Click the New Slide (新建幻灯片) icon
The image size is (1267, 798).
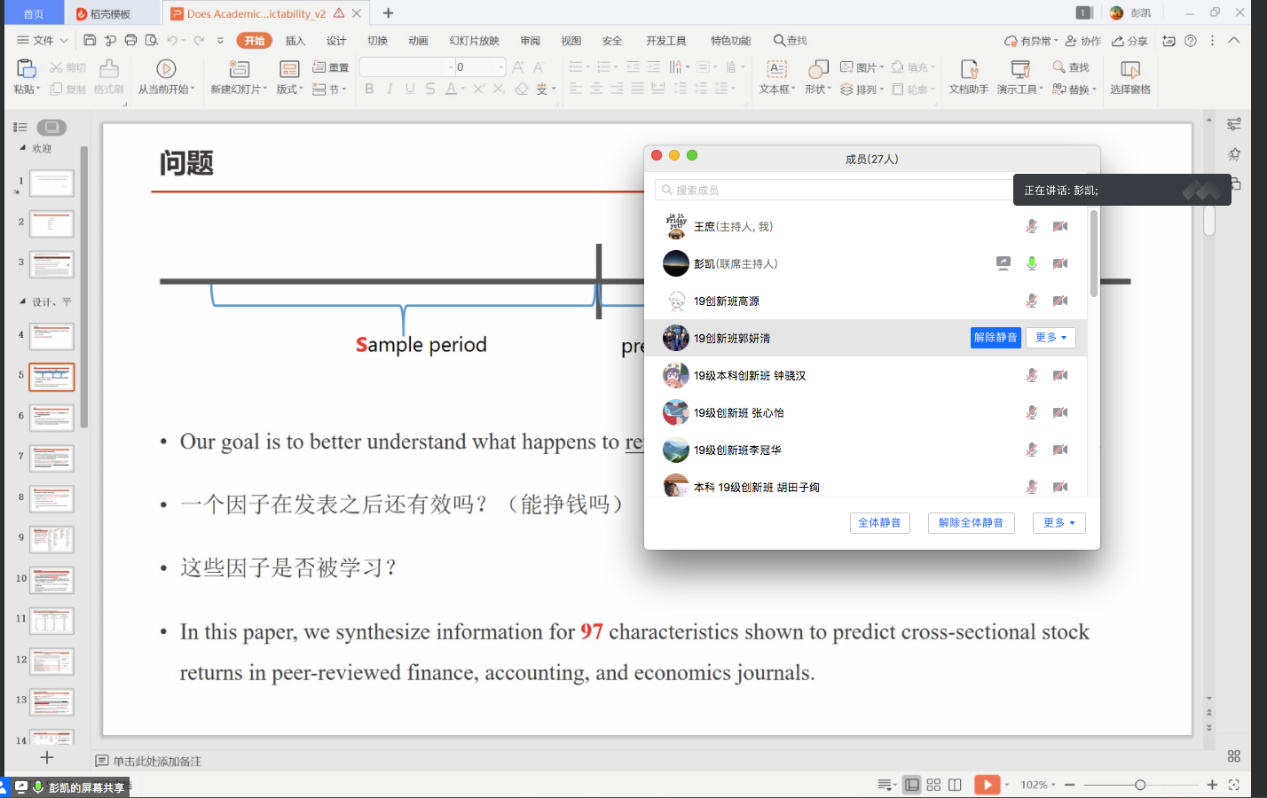(239, 69)
